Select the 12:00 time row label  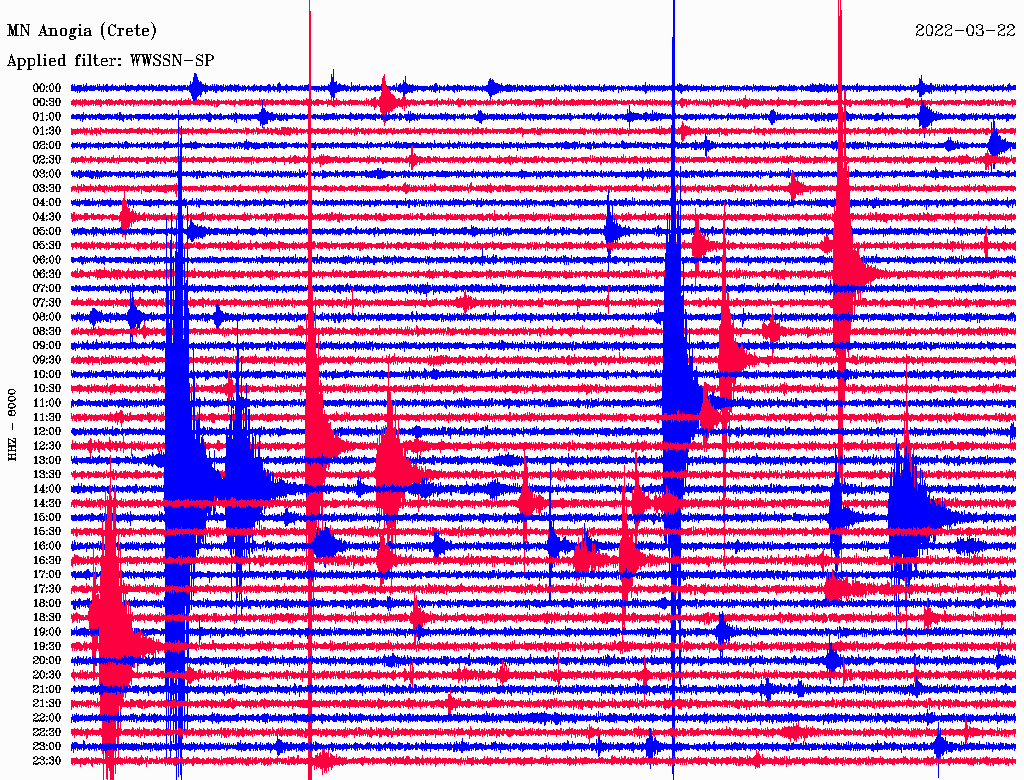(47, 432)
